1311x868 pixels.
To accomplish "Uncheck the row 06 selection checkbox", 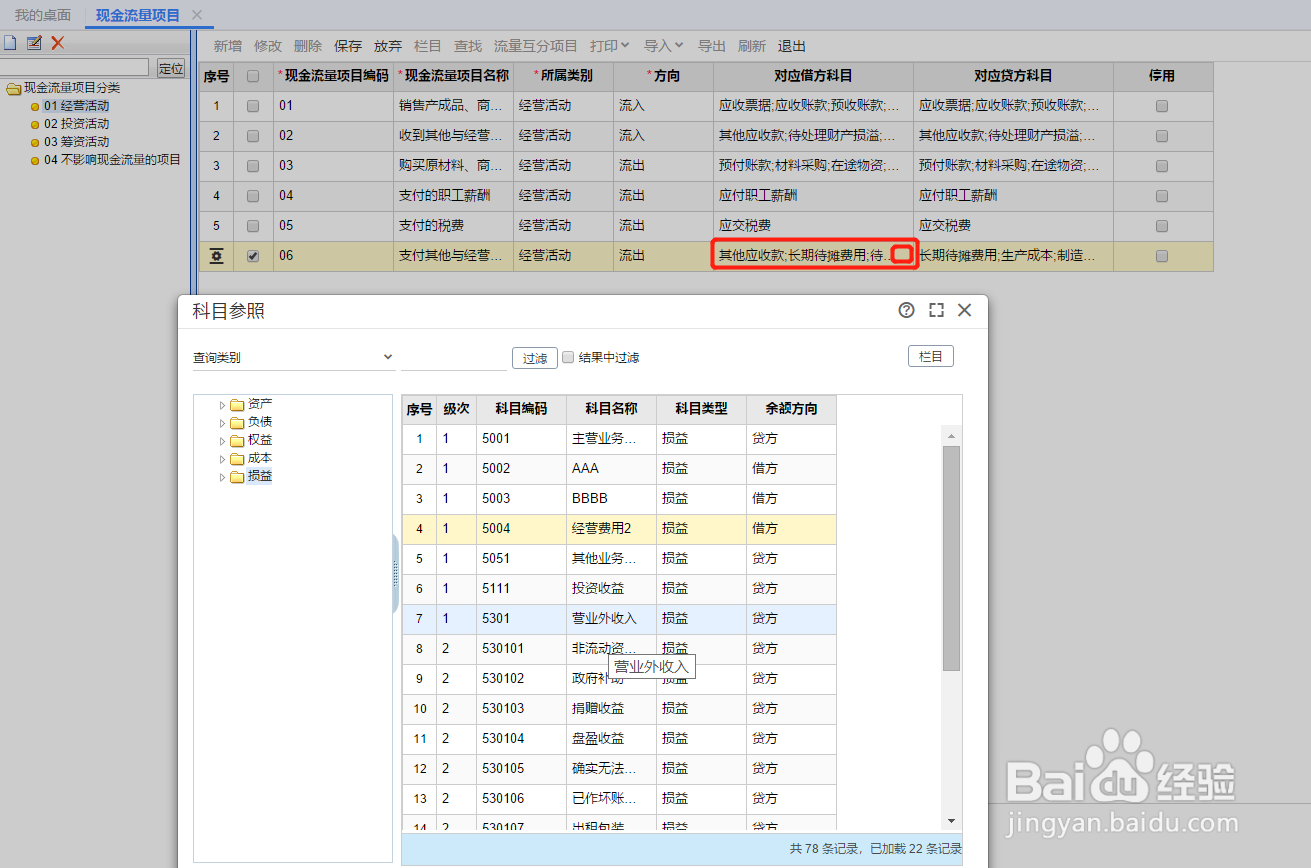I will 253,256.
